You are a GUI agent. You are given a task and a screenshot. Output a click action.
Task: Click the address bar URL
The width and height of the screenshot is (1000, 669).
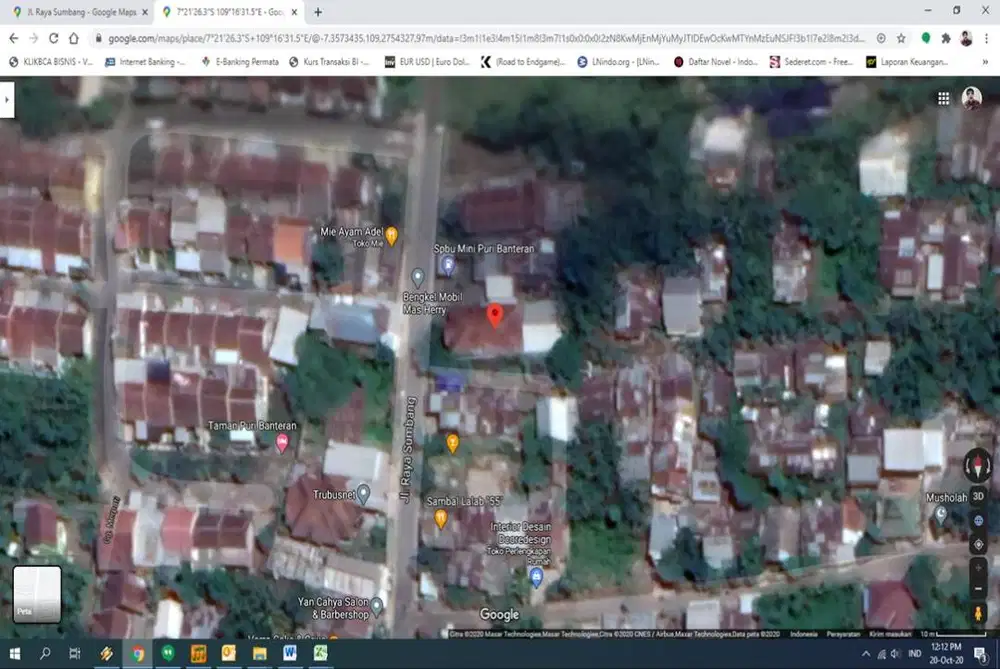click(486, 38)
